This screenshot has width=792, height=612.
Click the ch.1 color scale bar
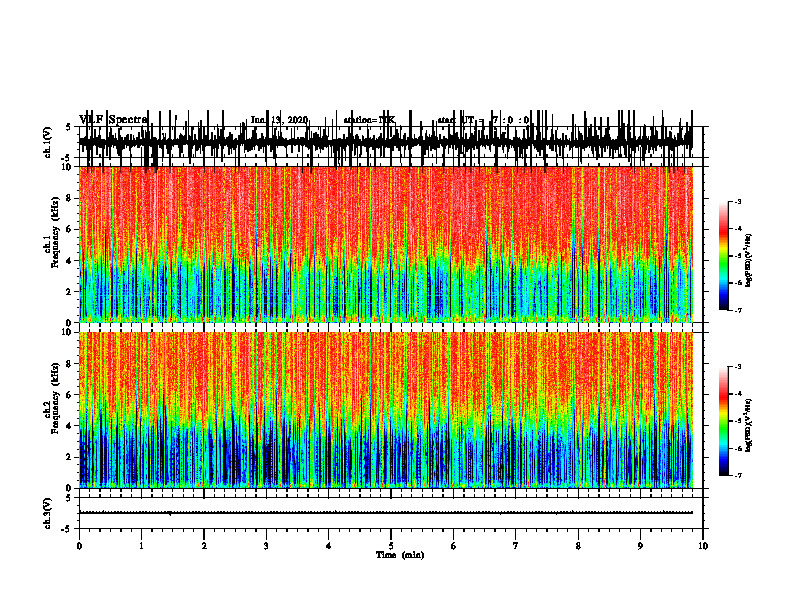[724, 256]
